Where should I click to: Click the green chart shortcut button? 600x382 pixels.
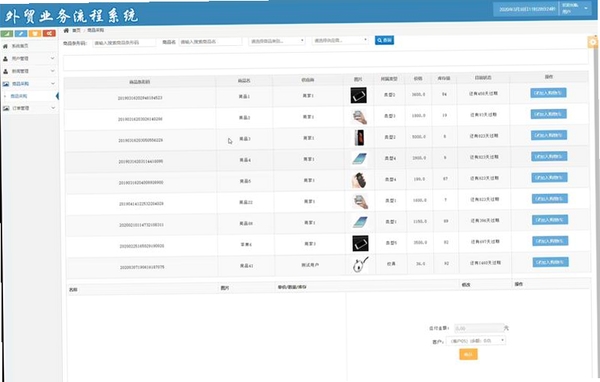[7, 34]
